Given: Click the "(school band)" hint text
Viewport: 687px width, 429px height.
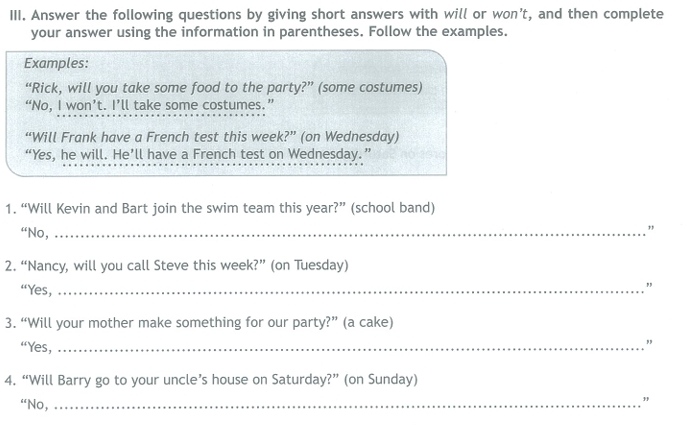Looking at the screenshot, I should pos(393,208).
